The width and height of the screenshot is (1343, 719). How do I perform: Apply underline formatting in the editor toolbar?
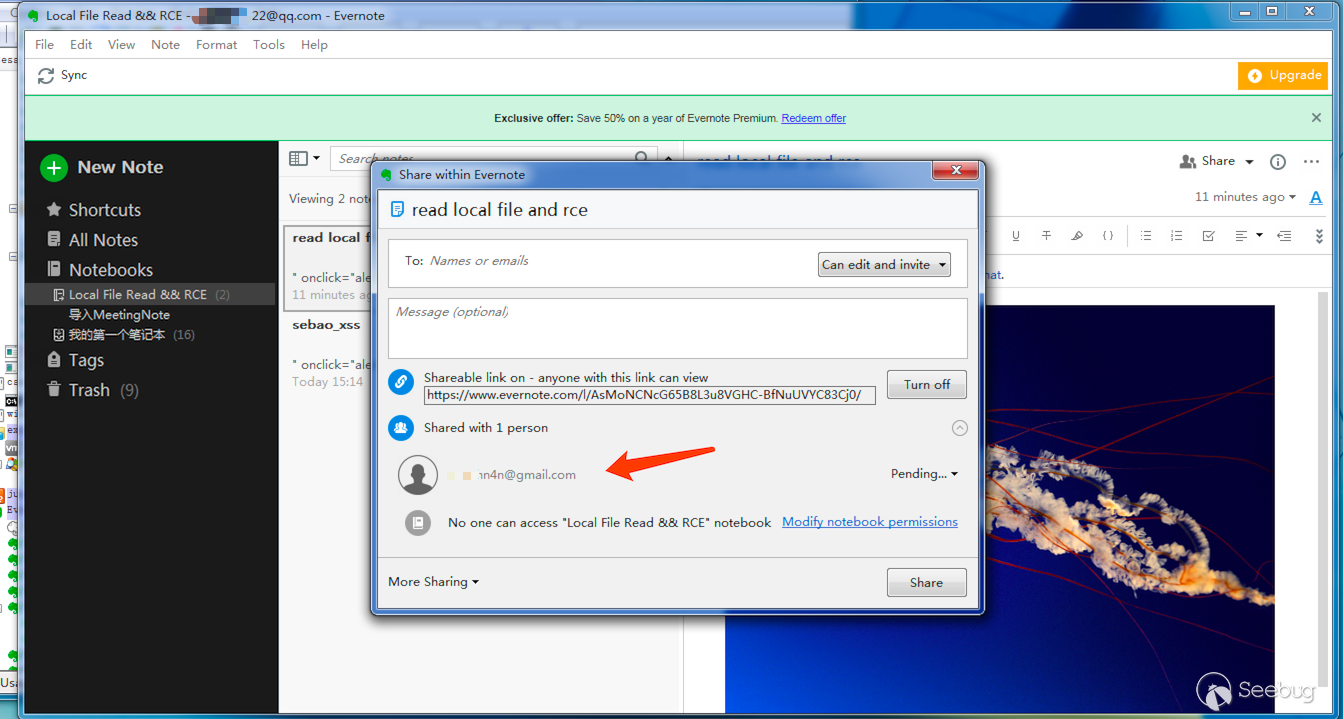(x=1016, y=236)
